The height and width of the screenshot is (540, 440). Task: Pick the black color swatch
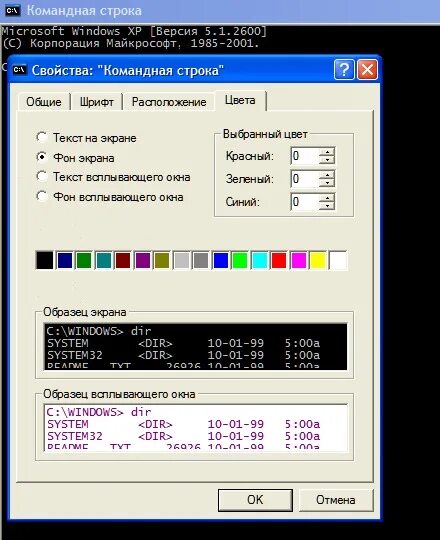pyautogui.click(x=45, y=260)
